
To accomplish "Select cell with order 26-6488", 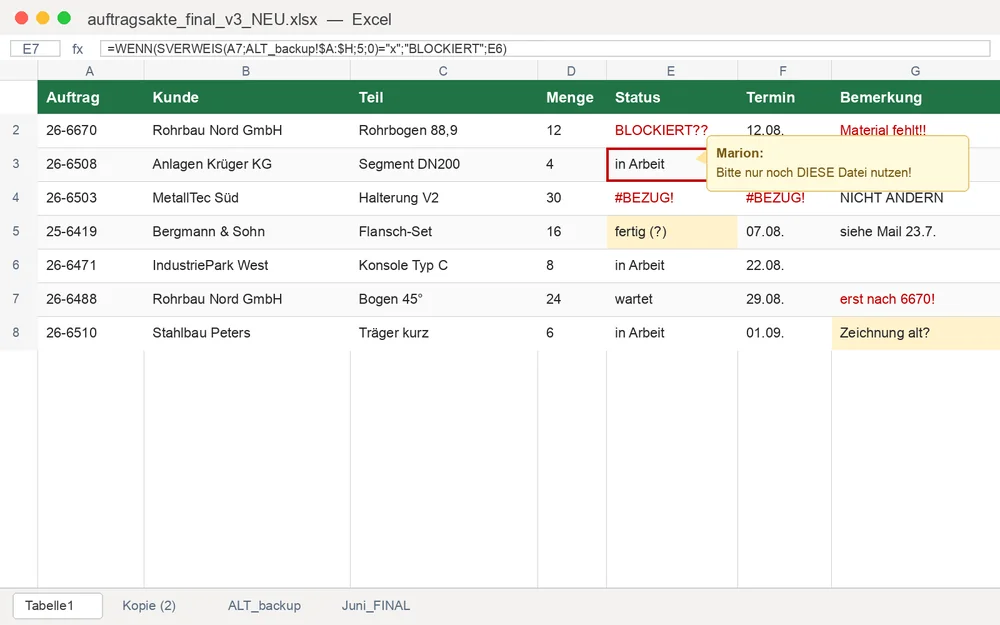I will pyautogui.click(x=91, y=299).
